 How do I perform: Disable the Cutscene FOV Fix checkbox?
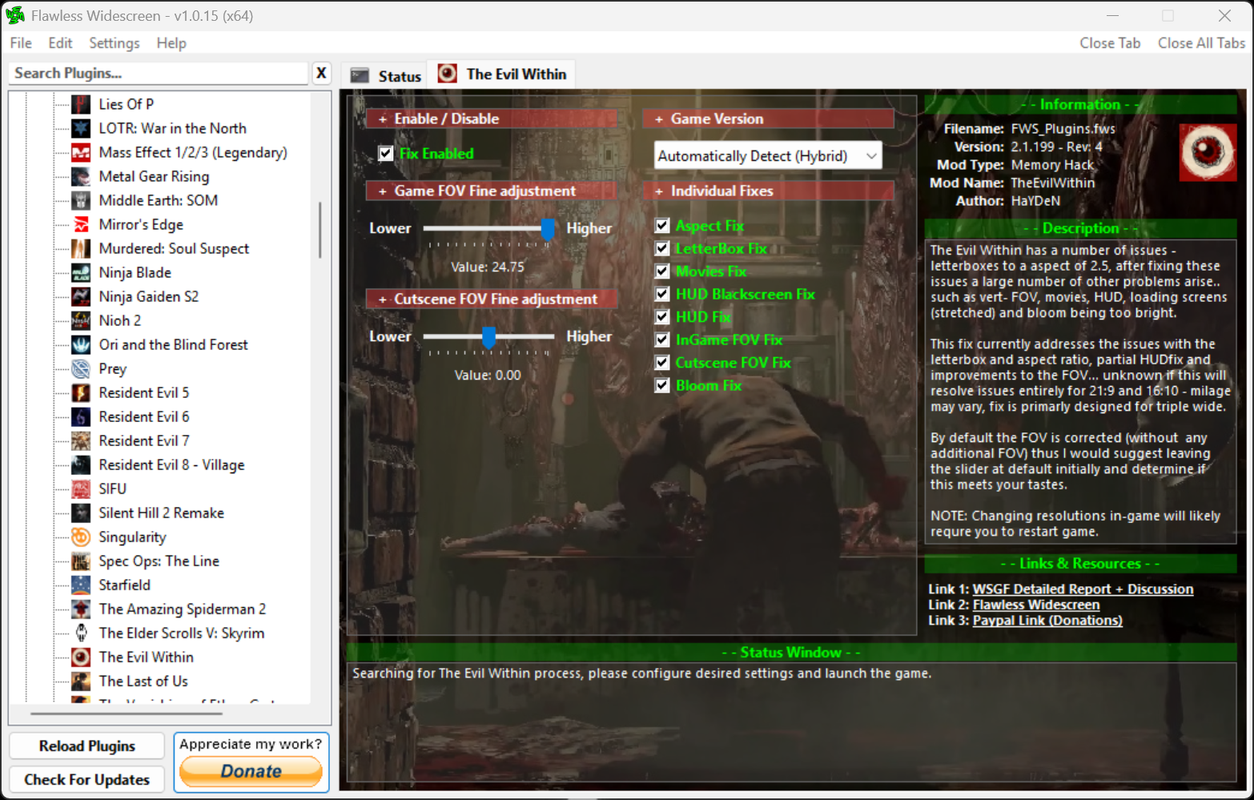point(662,362)
